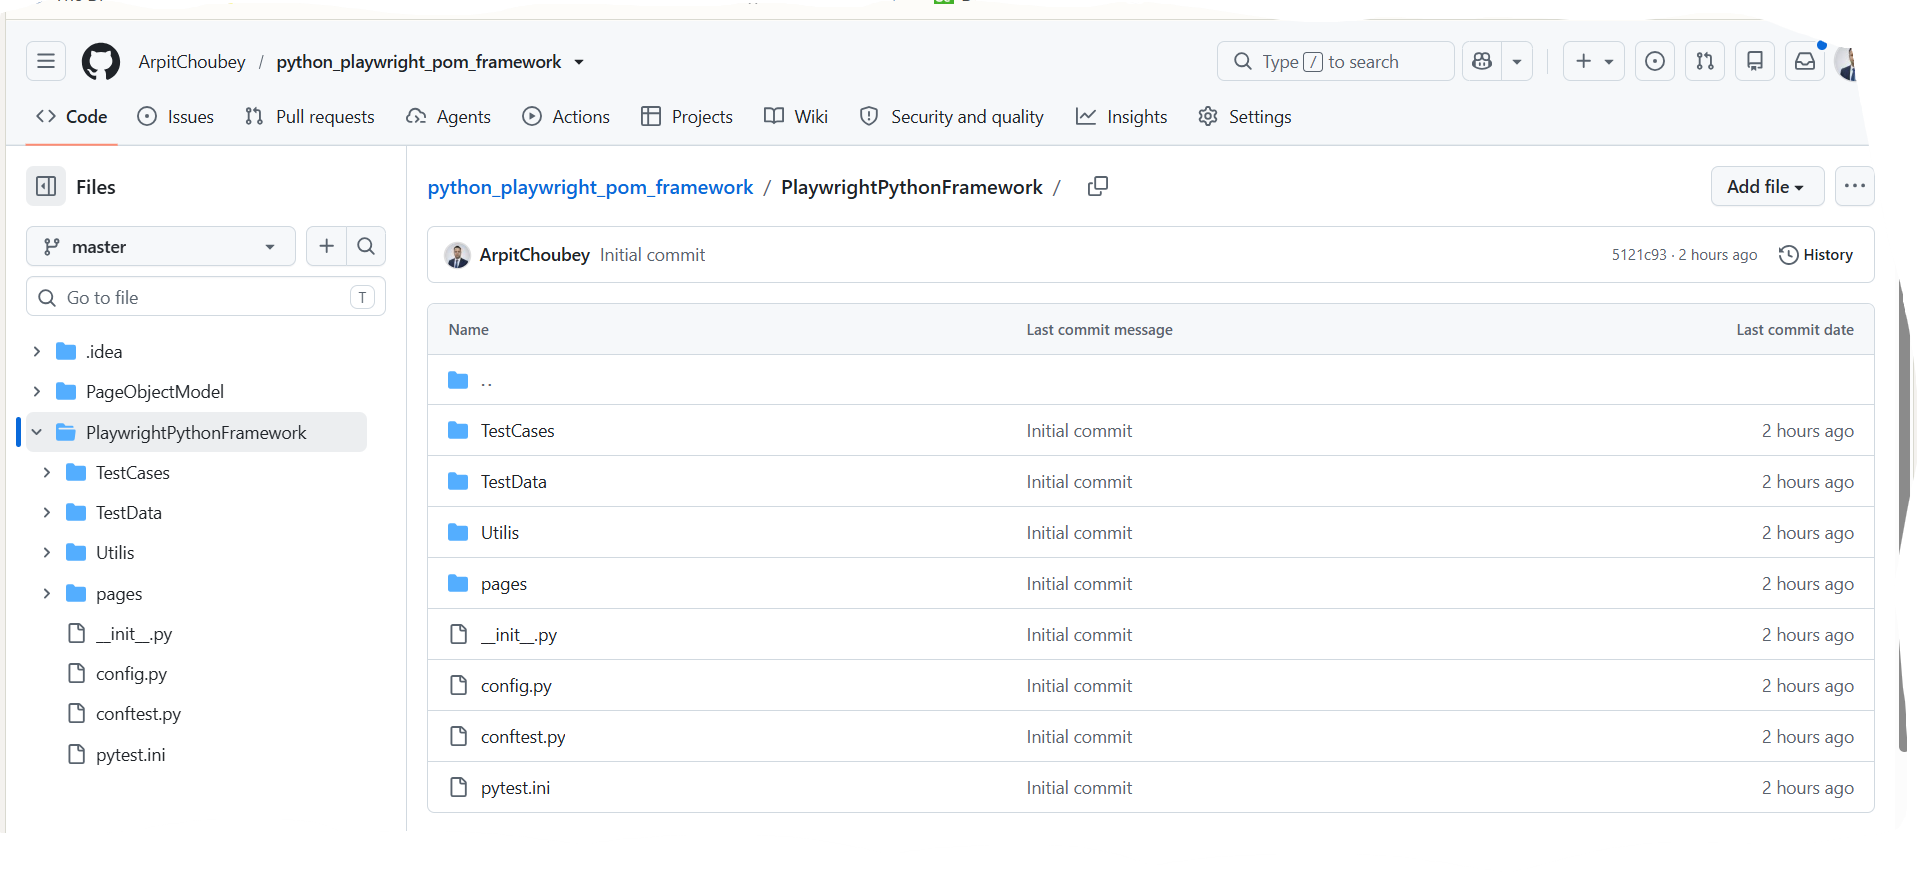
Task: Open the Insights tab
Action: pyautogui.click(x=1122, y=117)
